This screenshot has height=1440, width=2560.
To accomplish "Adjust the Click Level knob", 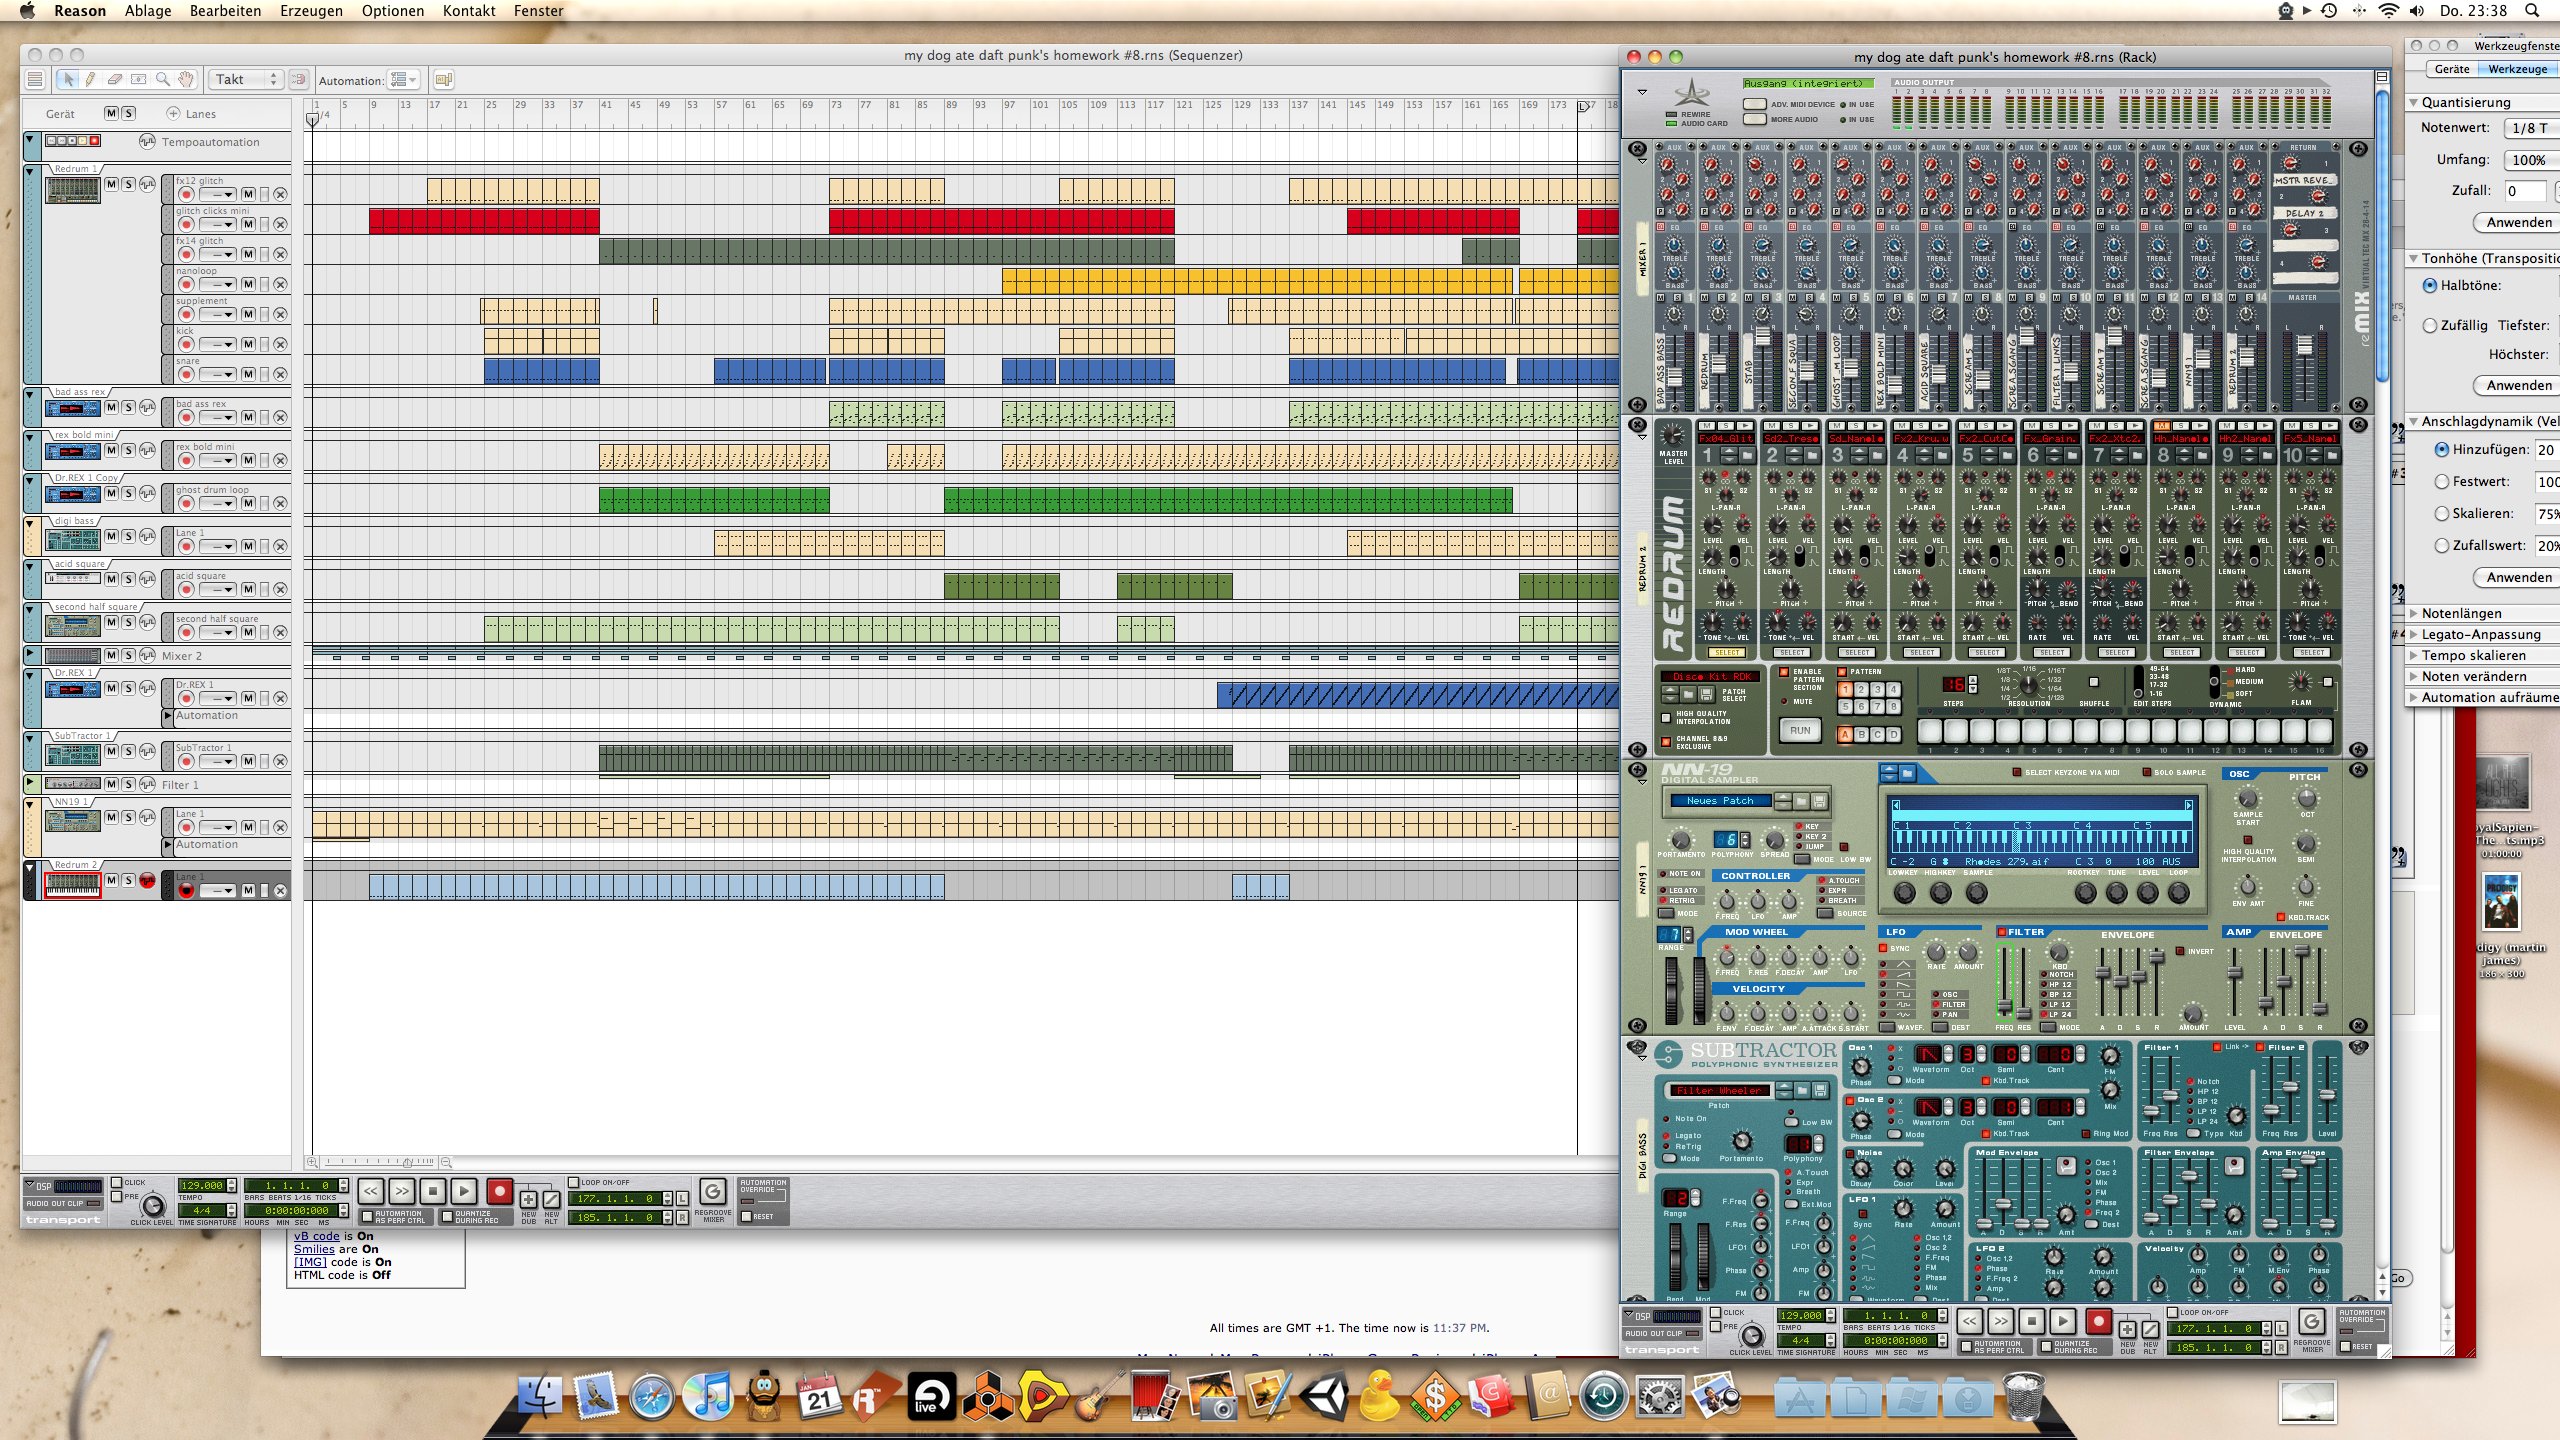I will point(153,1205).
